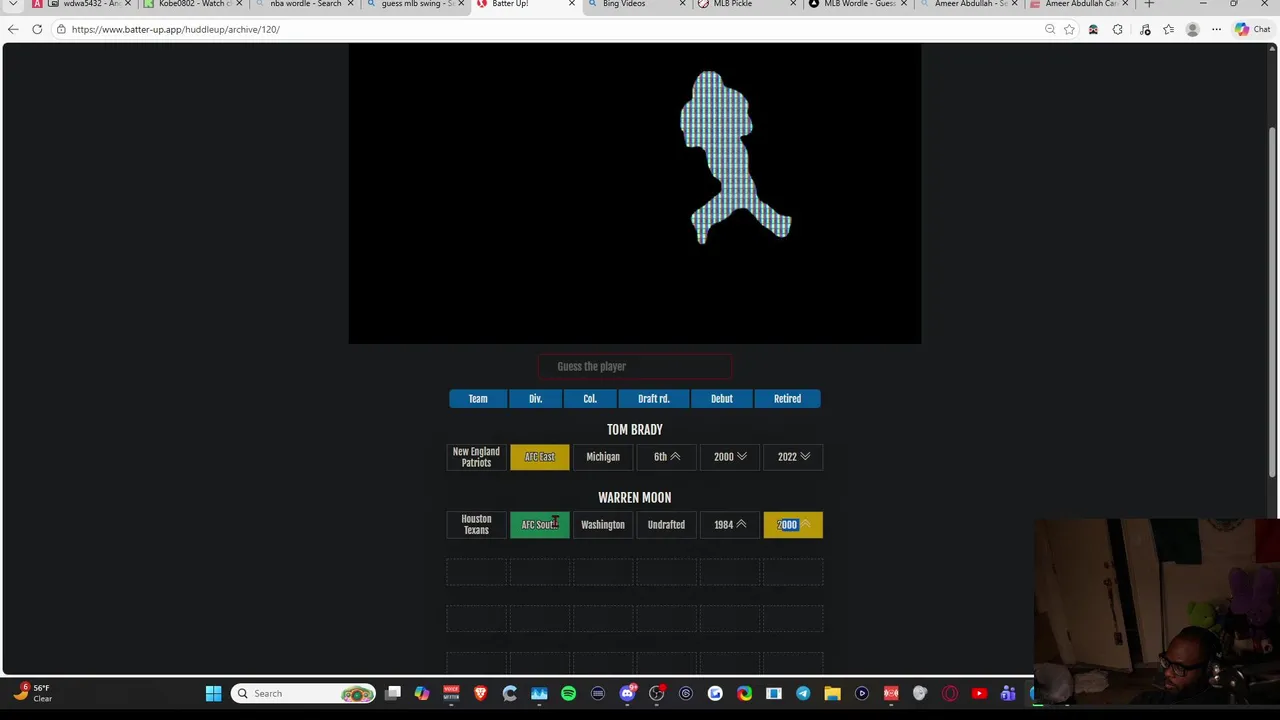Switch to the guess mlb swing tab
Screen dimensions: 1280x720
click(x=413, y=4)
